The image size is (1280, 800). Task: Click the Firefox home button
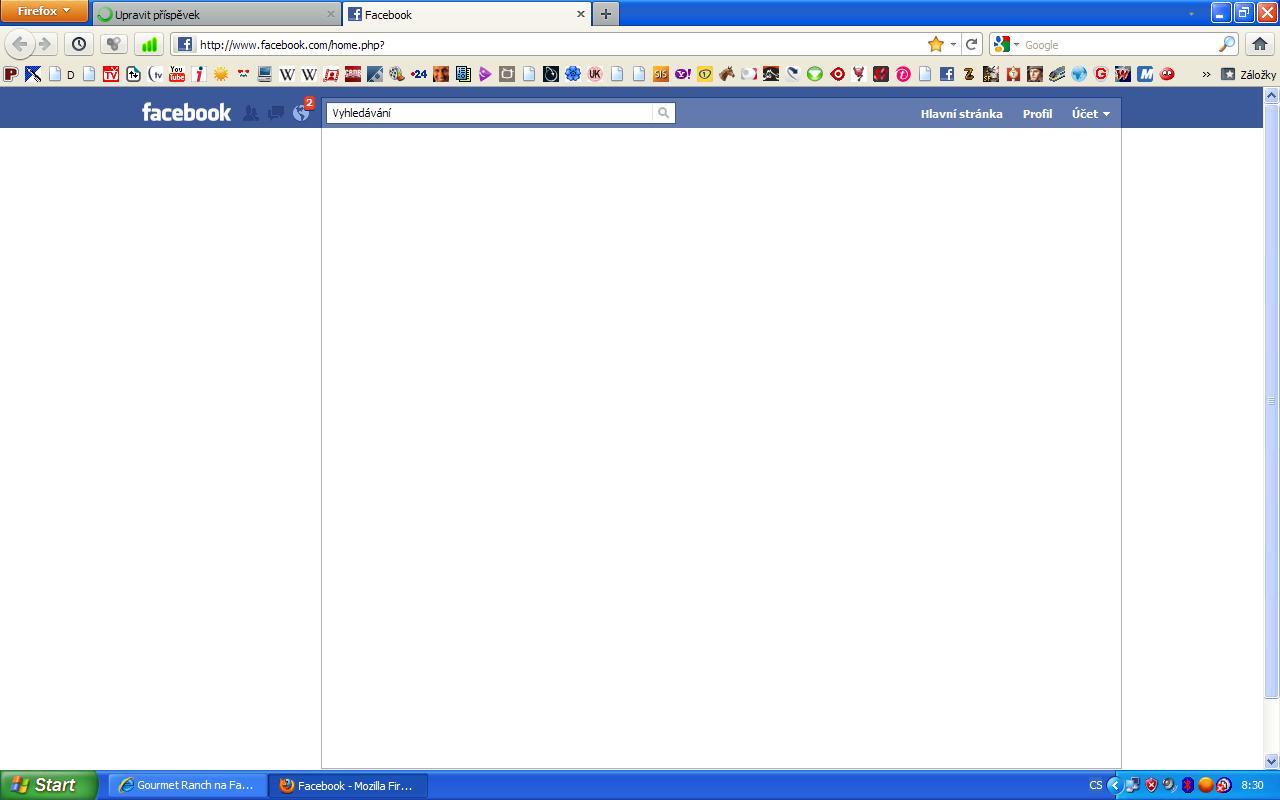(x=1259, y=44)
